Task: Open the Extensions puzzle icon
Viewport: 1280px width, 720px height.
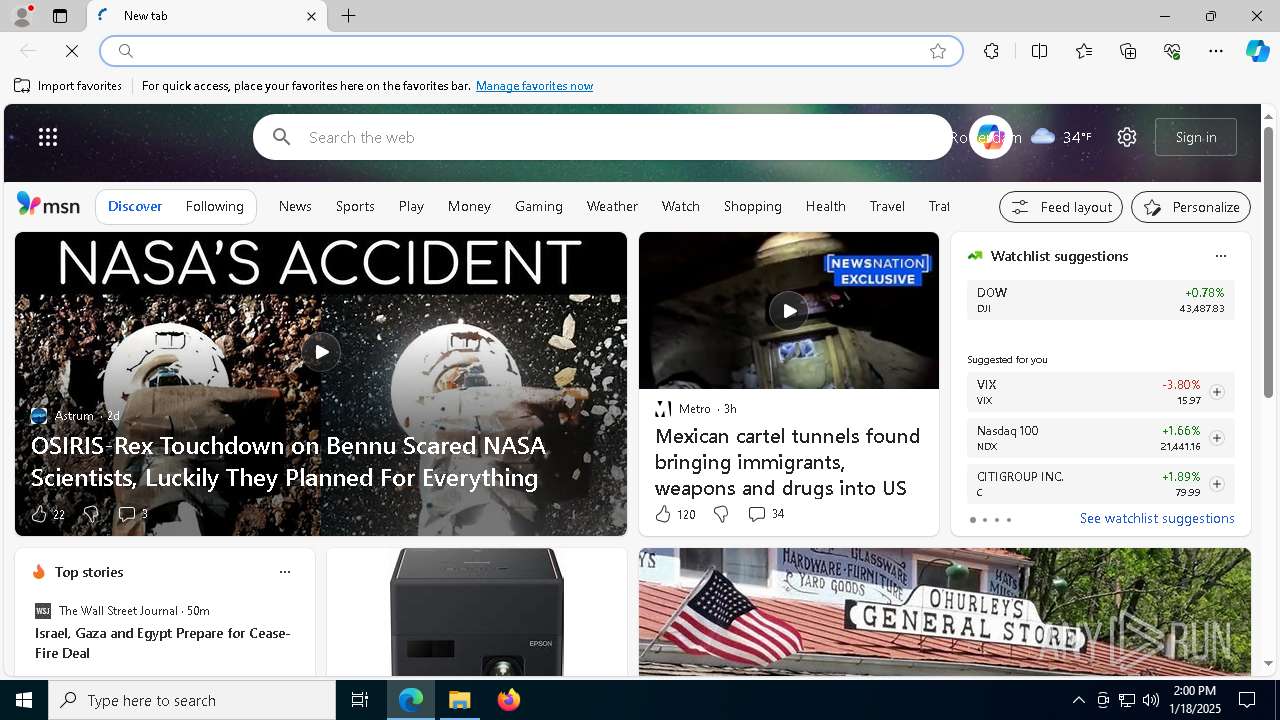Action: coord(991,51)
